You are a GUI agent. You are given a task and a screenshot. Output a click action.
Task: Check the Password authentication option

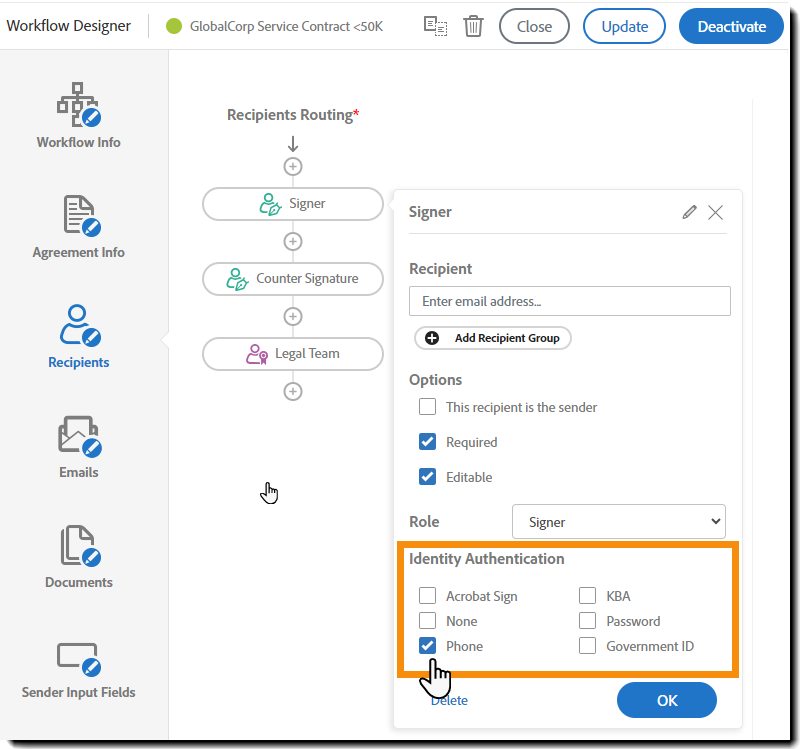[587, 620]
